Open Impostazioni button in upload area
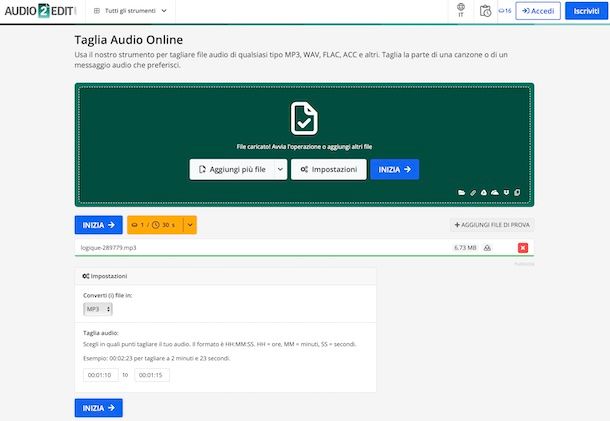The image size is (610, 421). [329, 169]
